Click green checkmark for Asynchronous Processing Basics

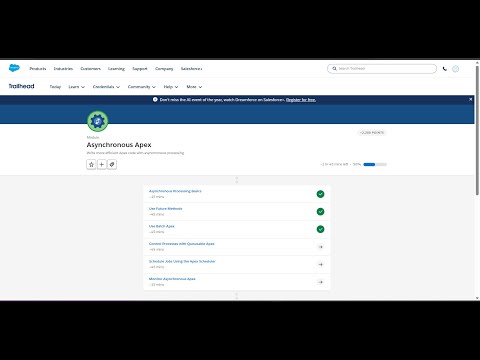click(320, 194)
